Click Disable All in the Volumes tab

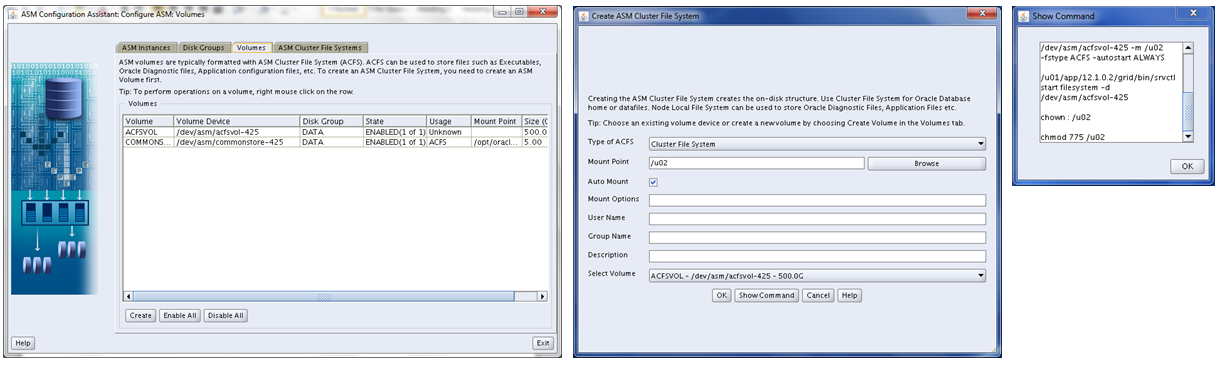point(226,315)
